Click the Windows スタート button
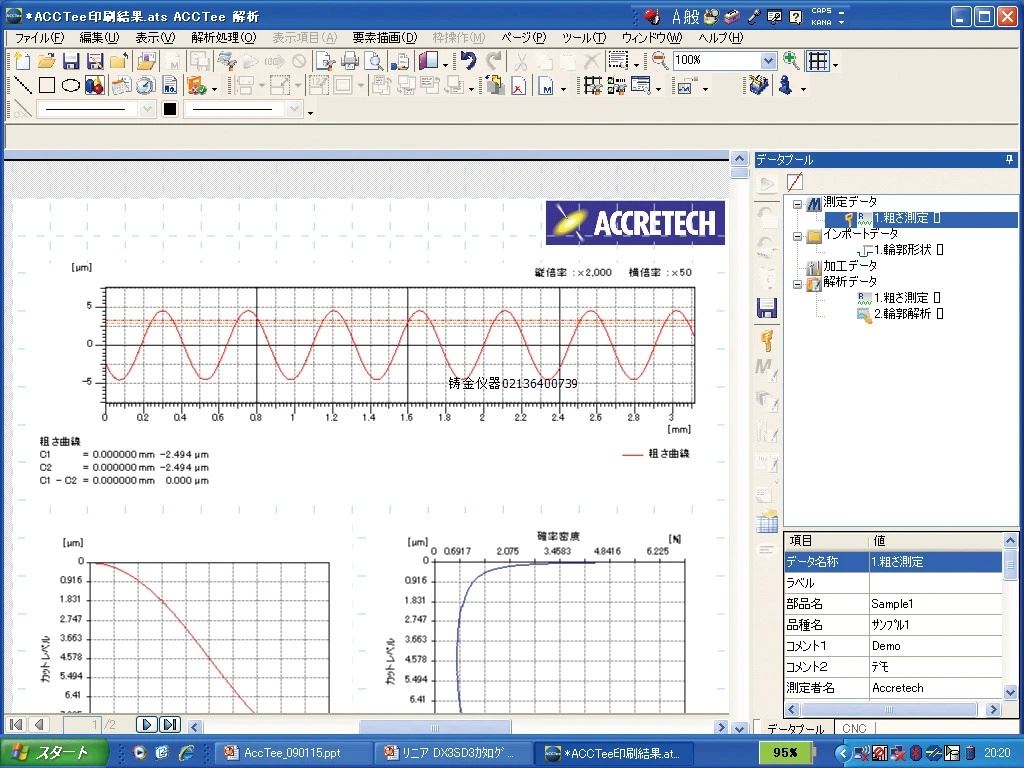The image size is (1024, 768). coord(50,753)
